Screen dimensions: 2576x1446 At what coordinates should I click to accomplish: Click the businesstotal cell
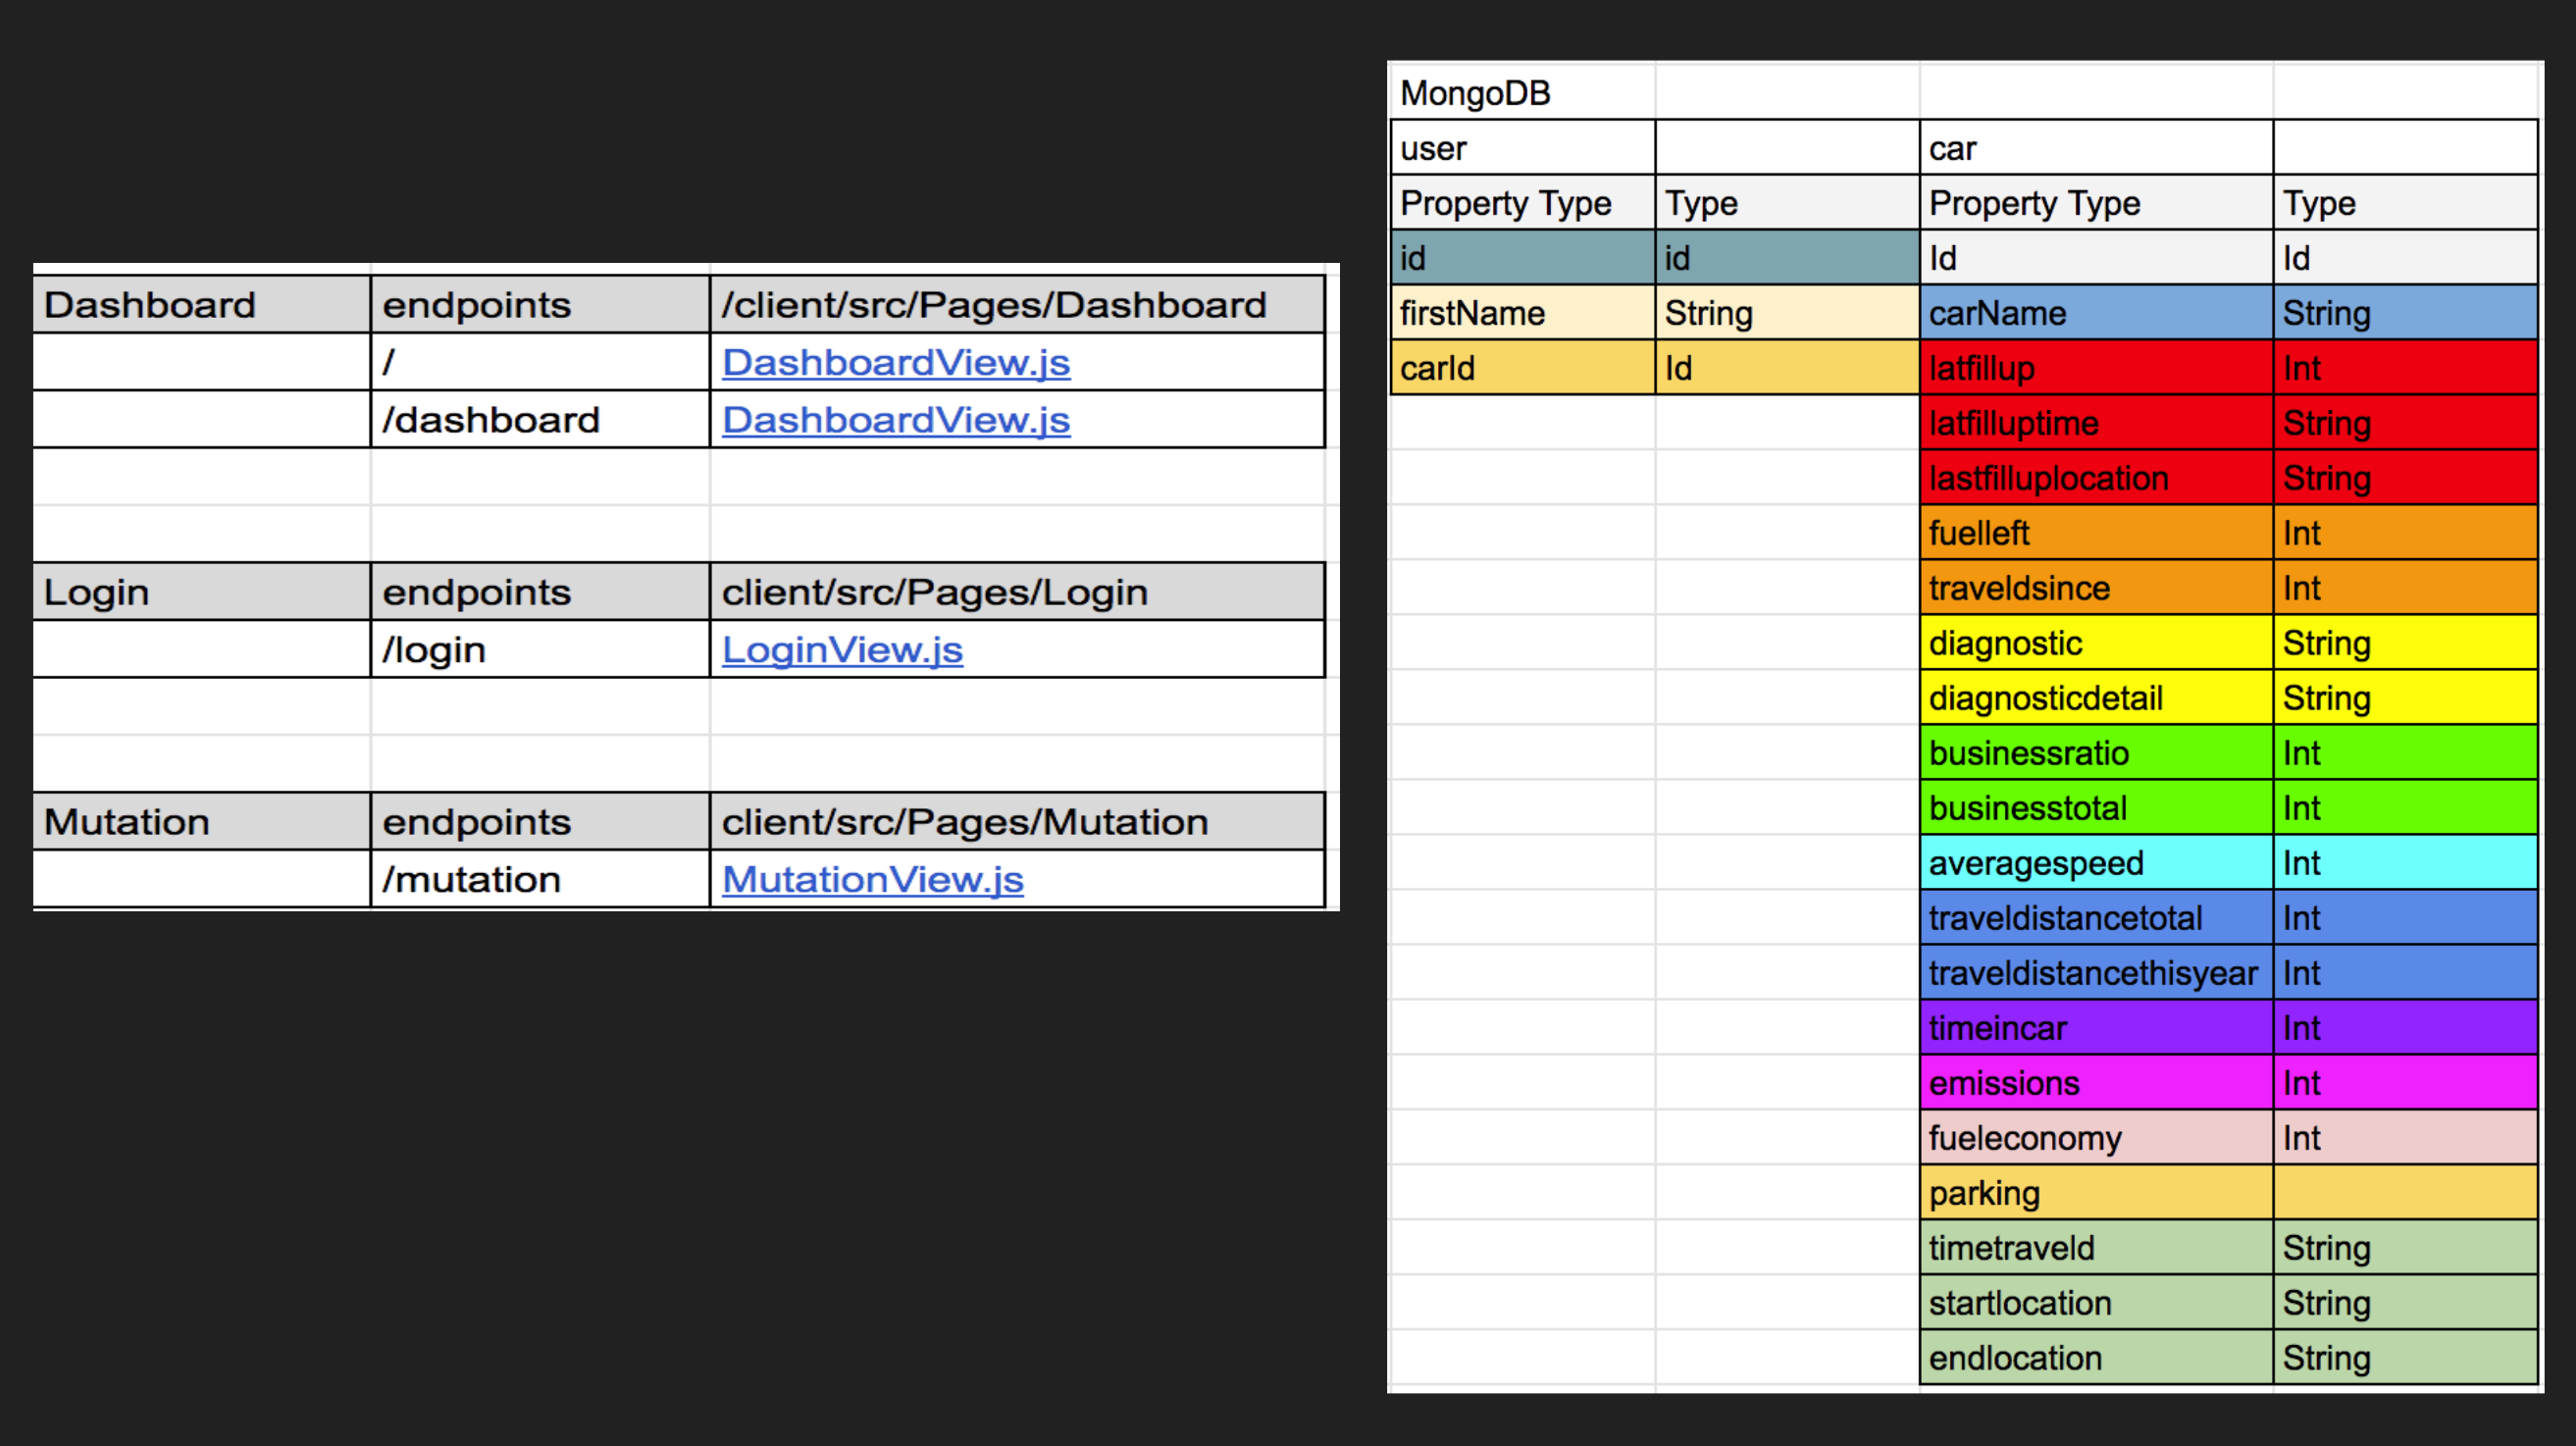pos(2096,808)
